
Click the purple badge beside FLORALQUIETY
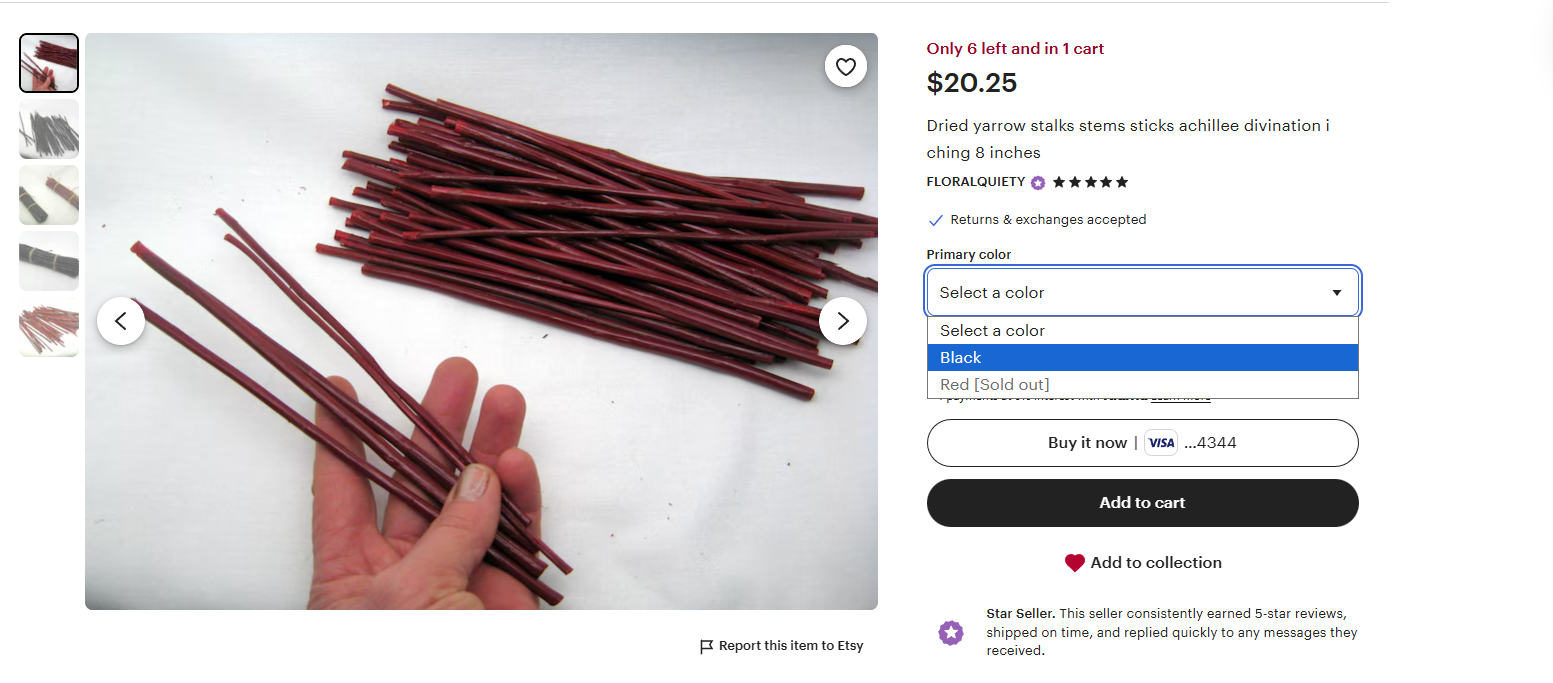click(x=1038, y=183)
